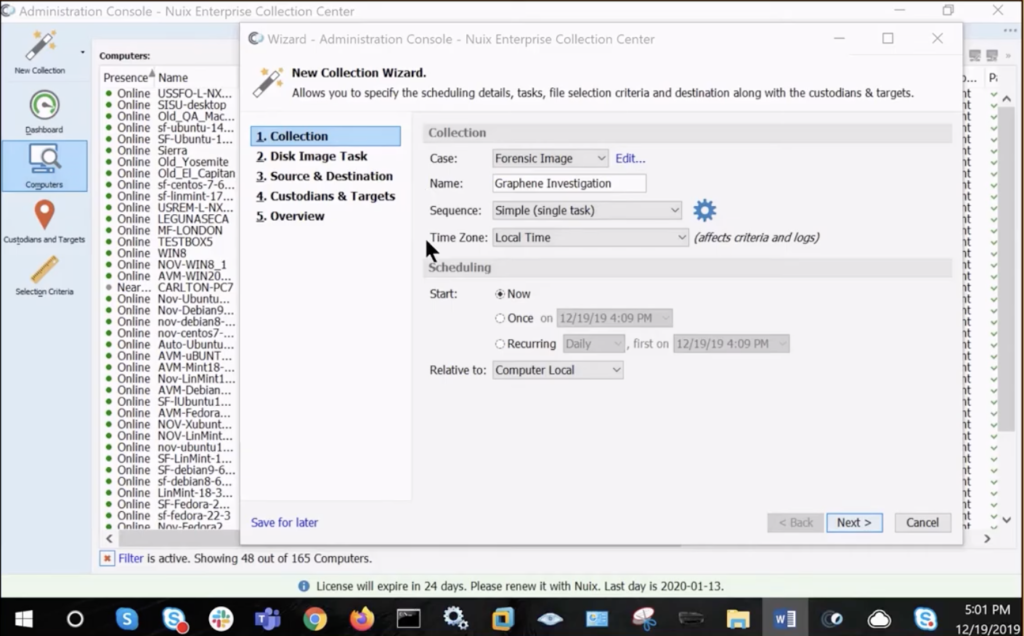Click the horizontal scrollbar left arrow
Viewport: 1024px width, 636px height.
tap(109, 539)
